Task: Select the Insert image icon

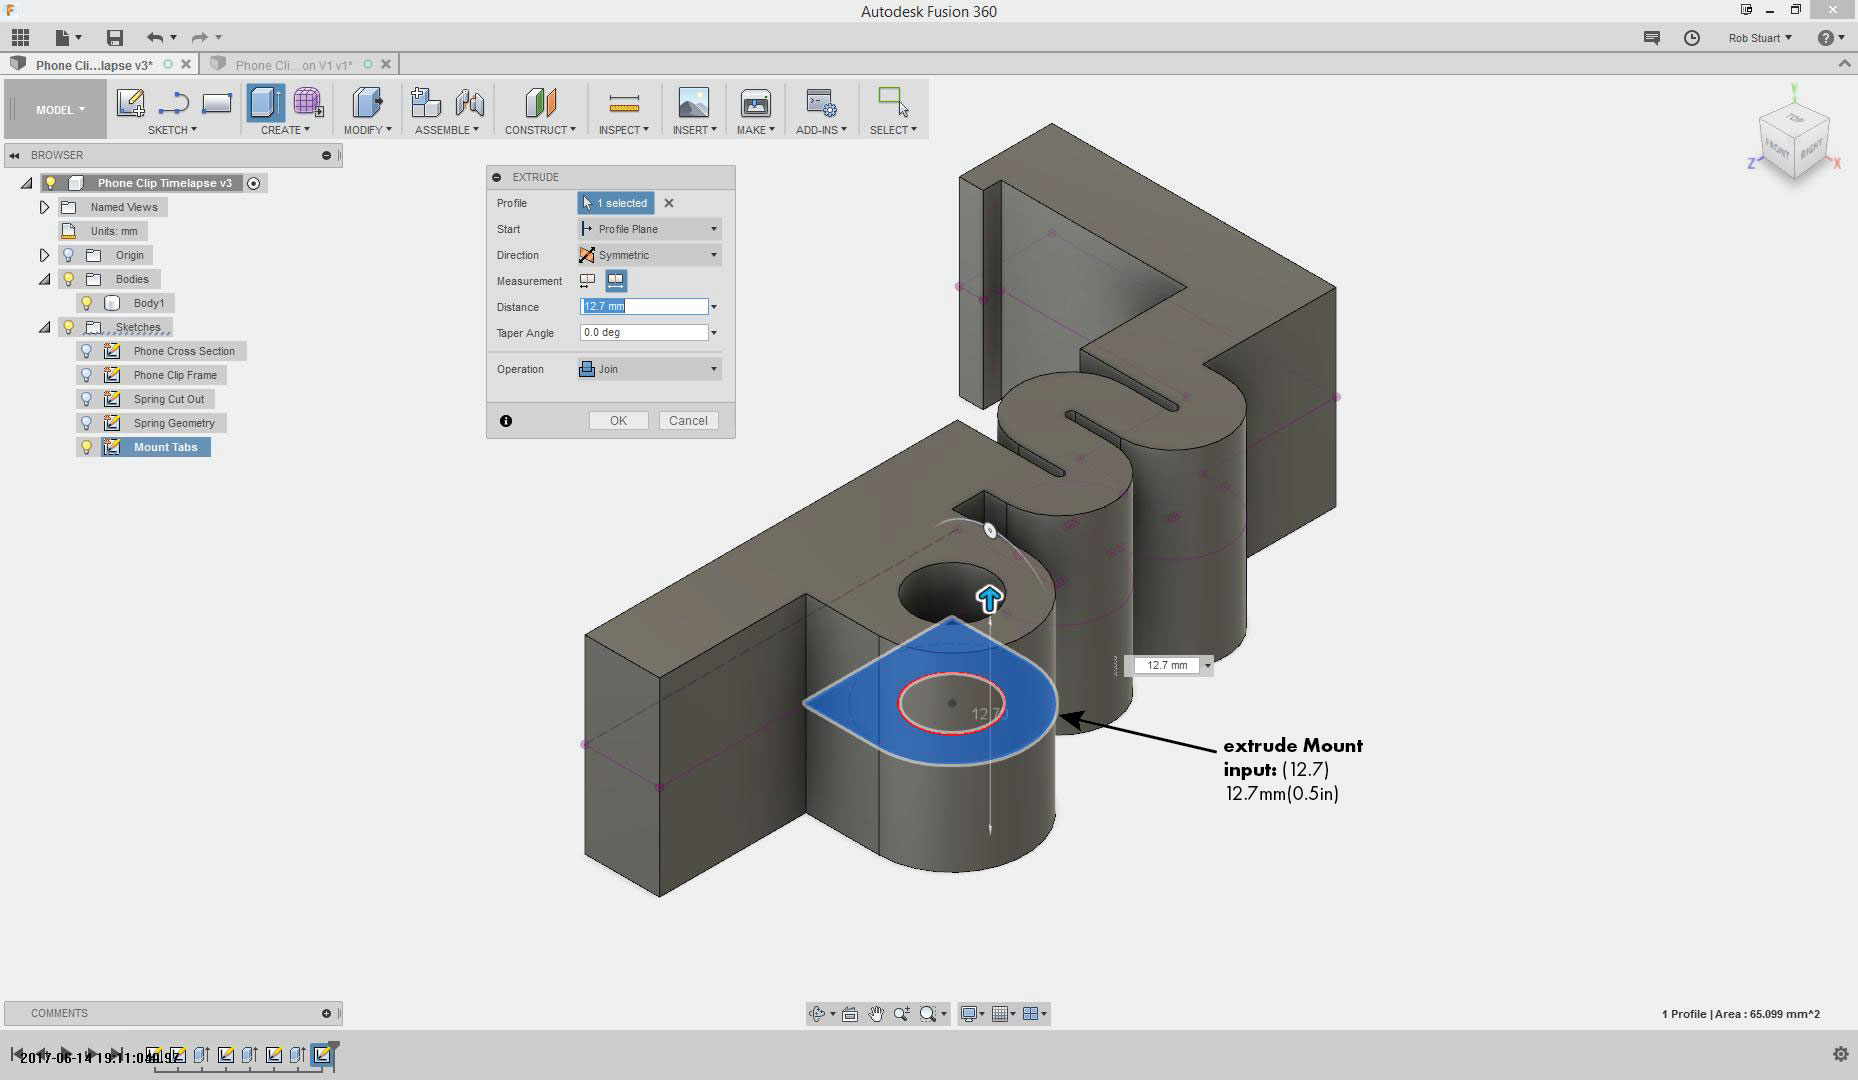Action: pyautogui.click(x=693, y=103)
